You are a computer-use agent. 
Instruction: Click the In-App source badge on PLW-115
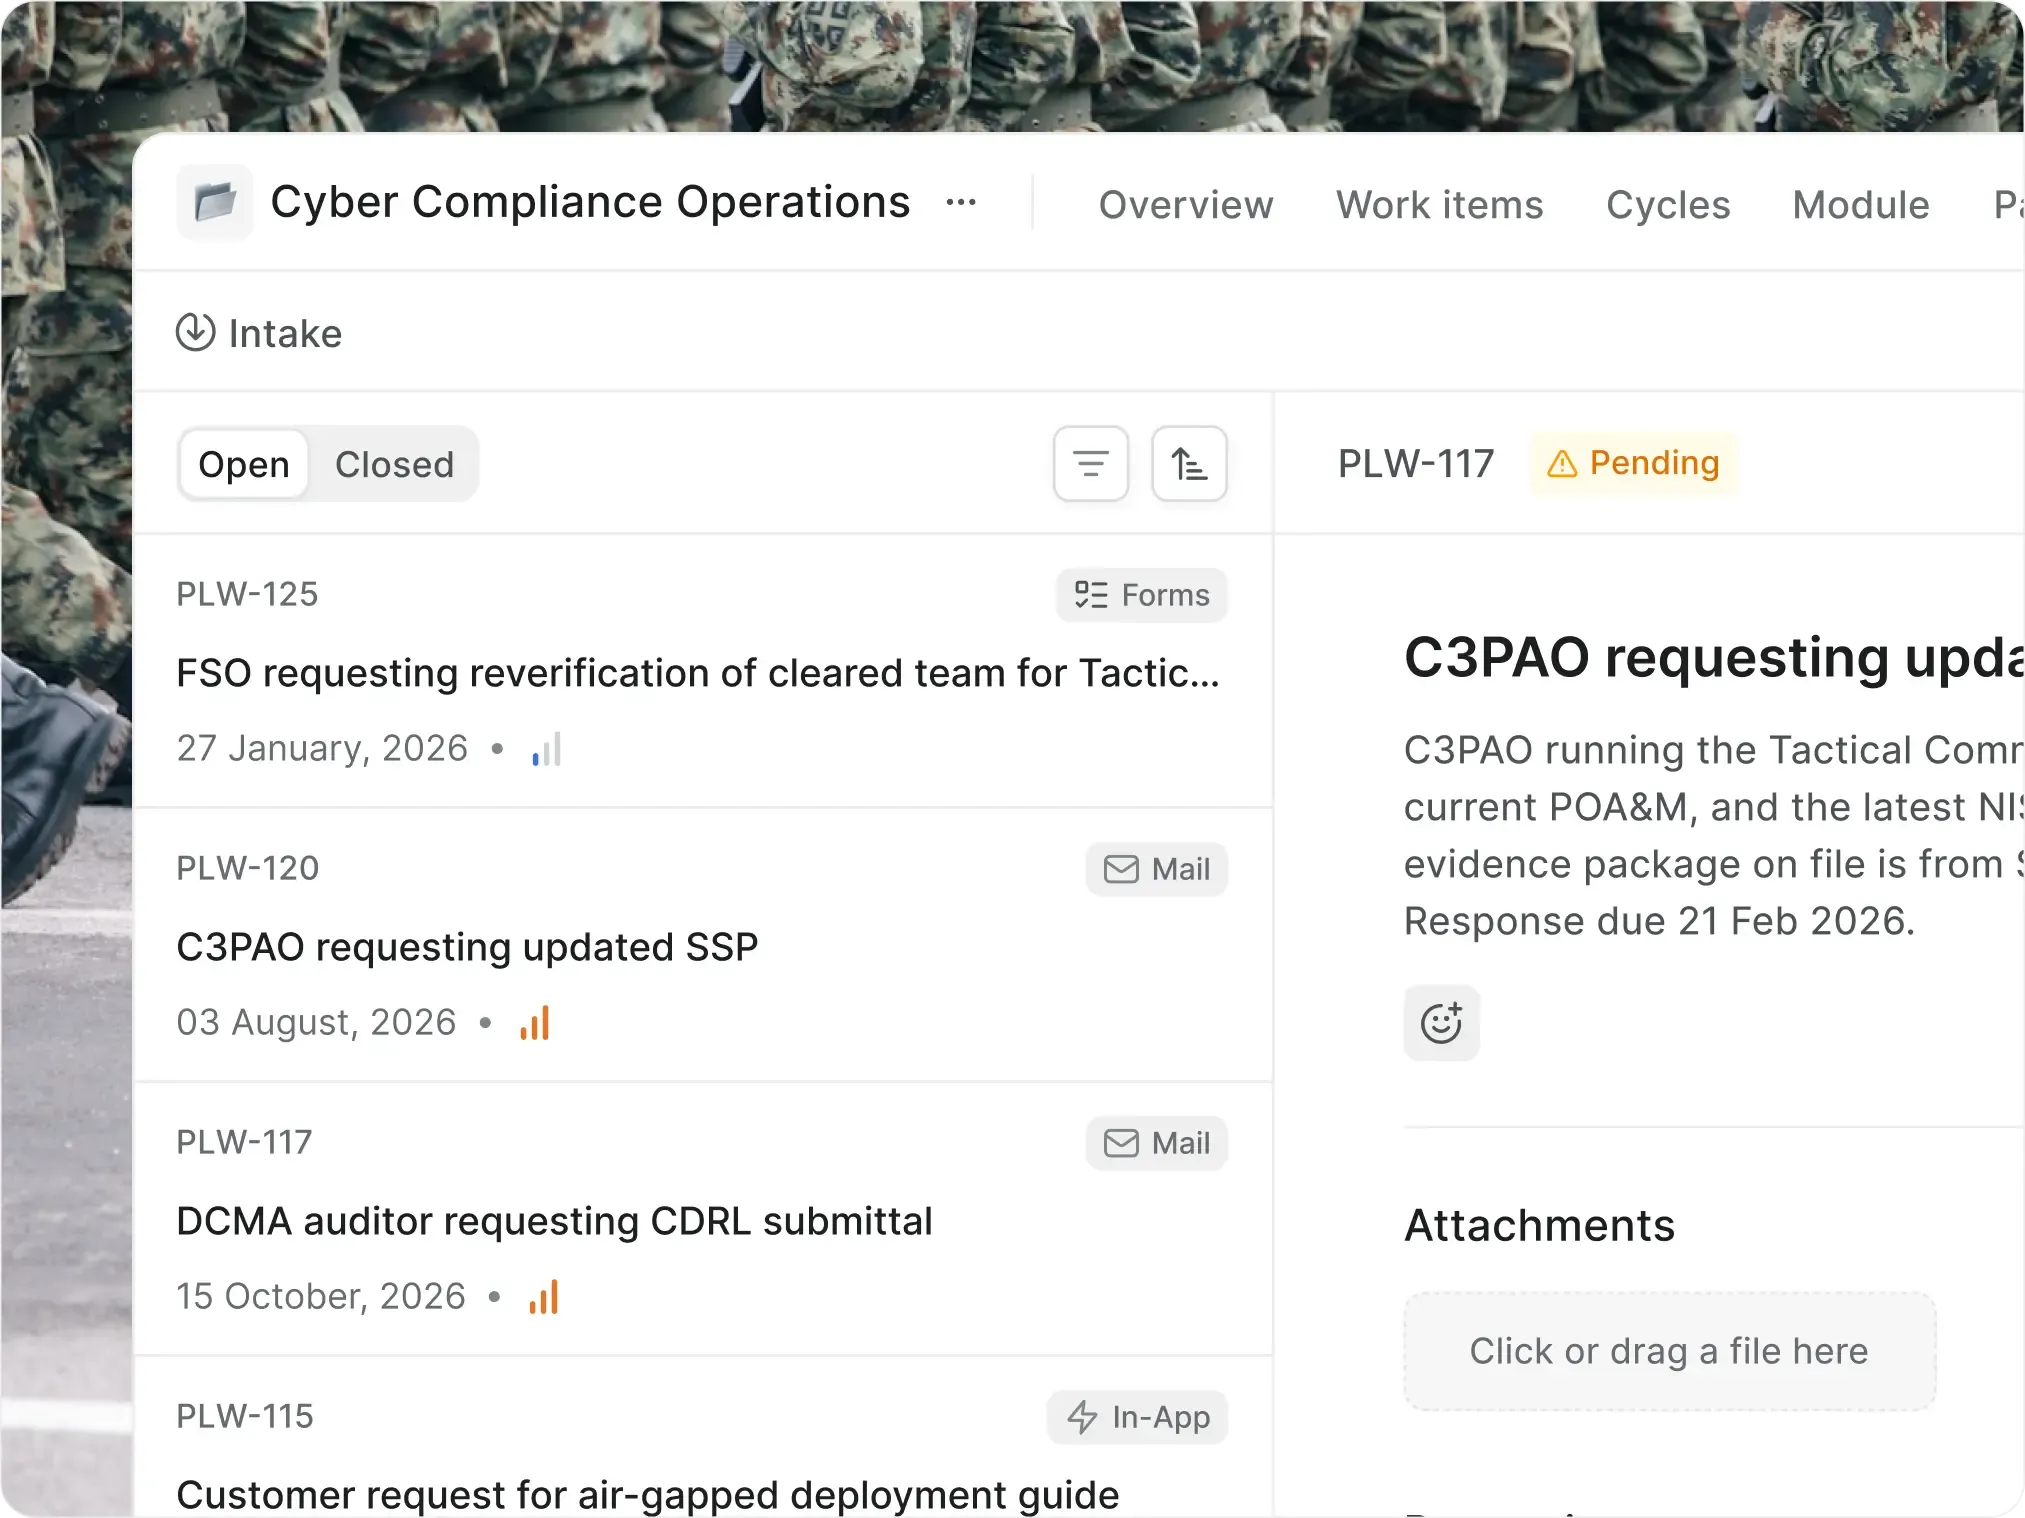(x=1137, y=1417)
